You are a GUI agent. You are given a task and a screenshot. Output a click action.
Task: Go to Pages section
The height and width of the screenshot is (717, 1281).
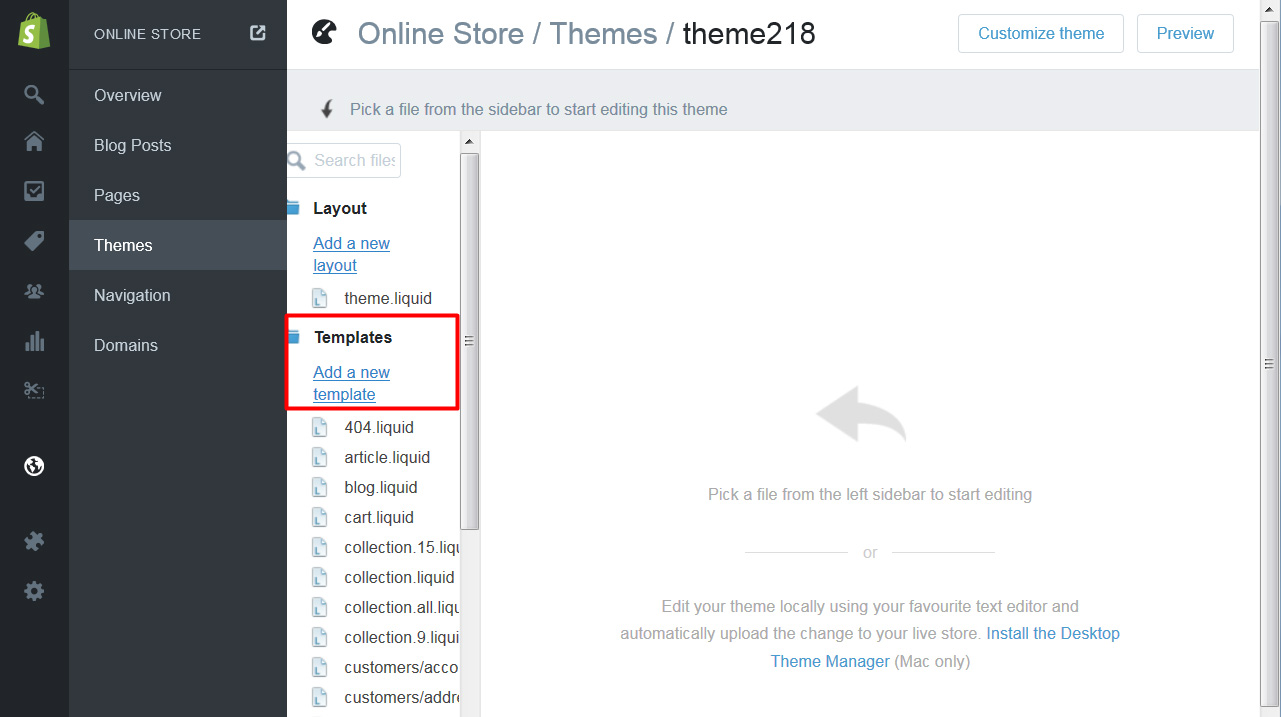pyautogui.click(x=178, y=195)
